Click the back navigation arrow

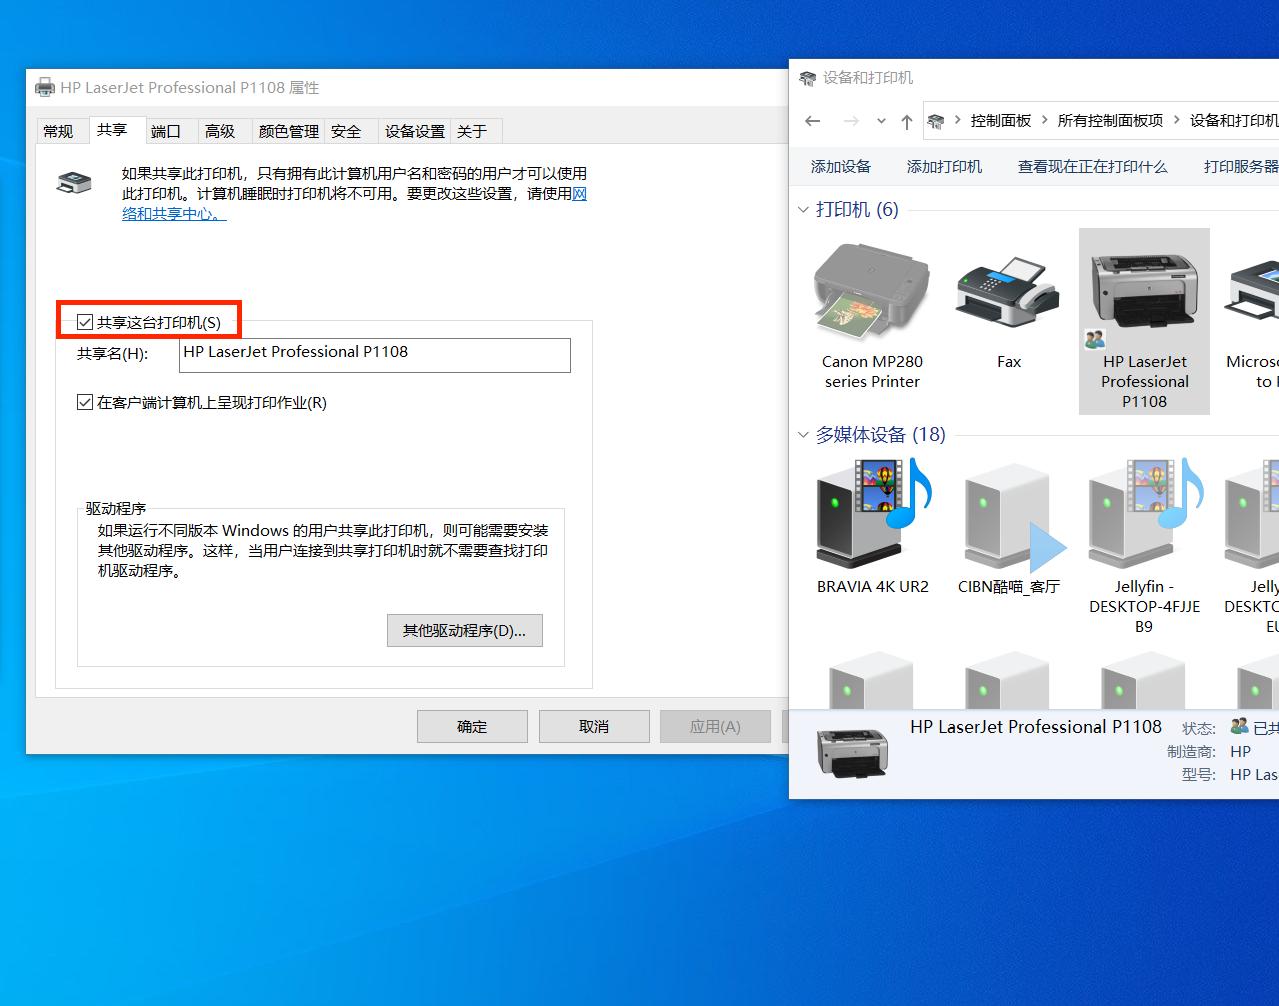click(813, 120)
